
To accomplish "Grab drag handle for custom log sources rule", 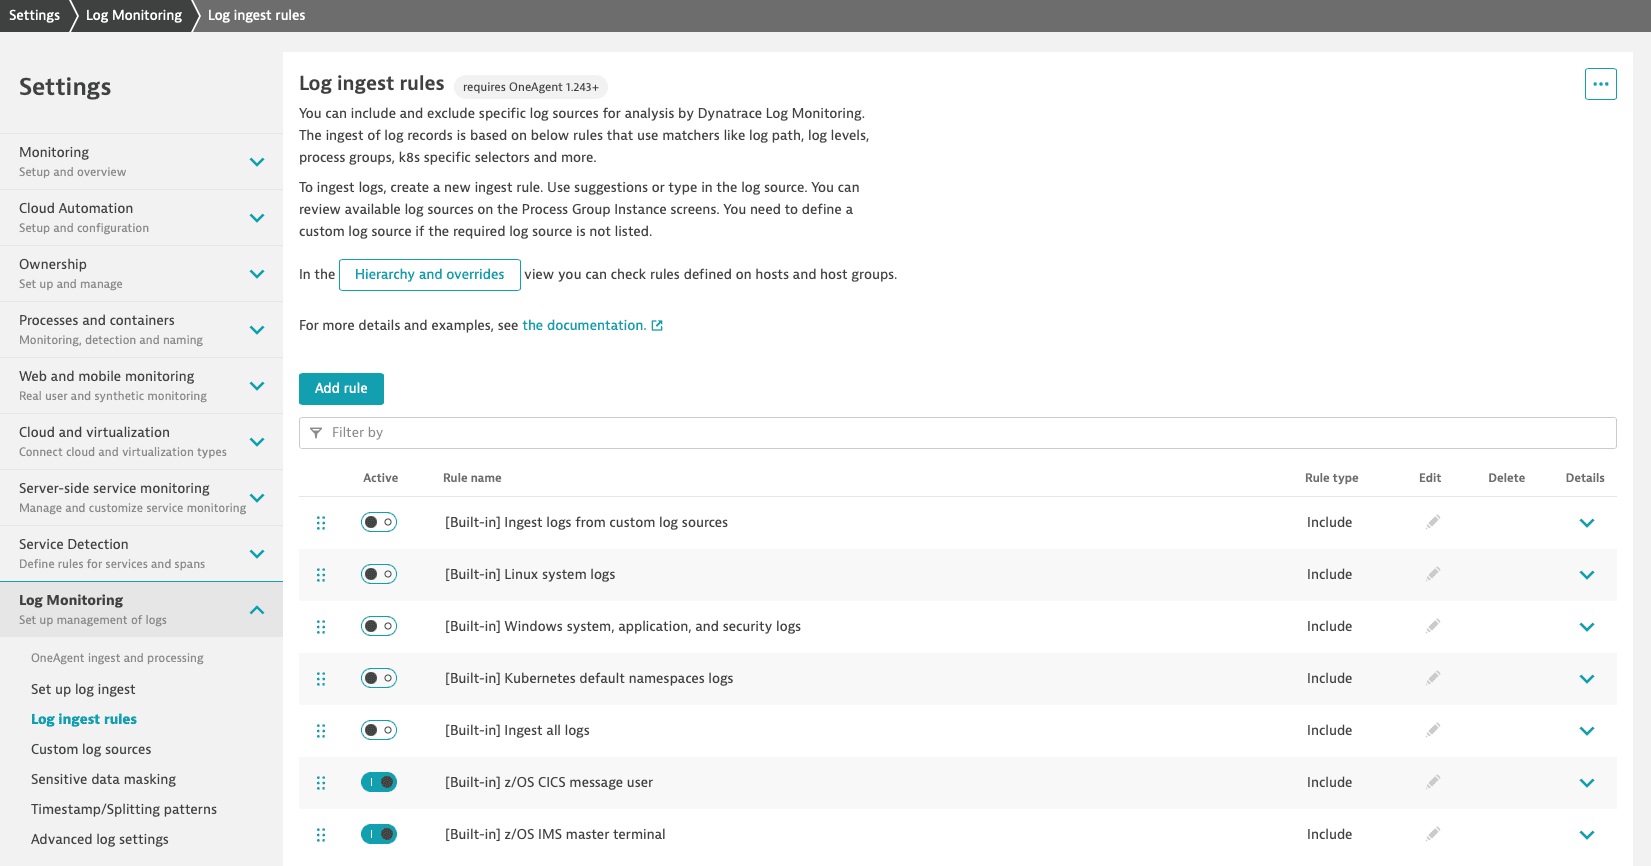I will 321,523.
